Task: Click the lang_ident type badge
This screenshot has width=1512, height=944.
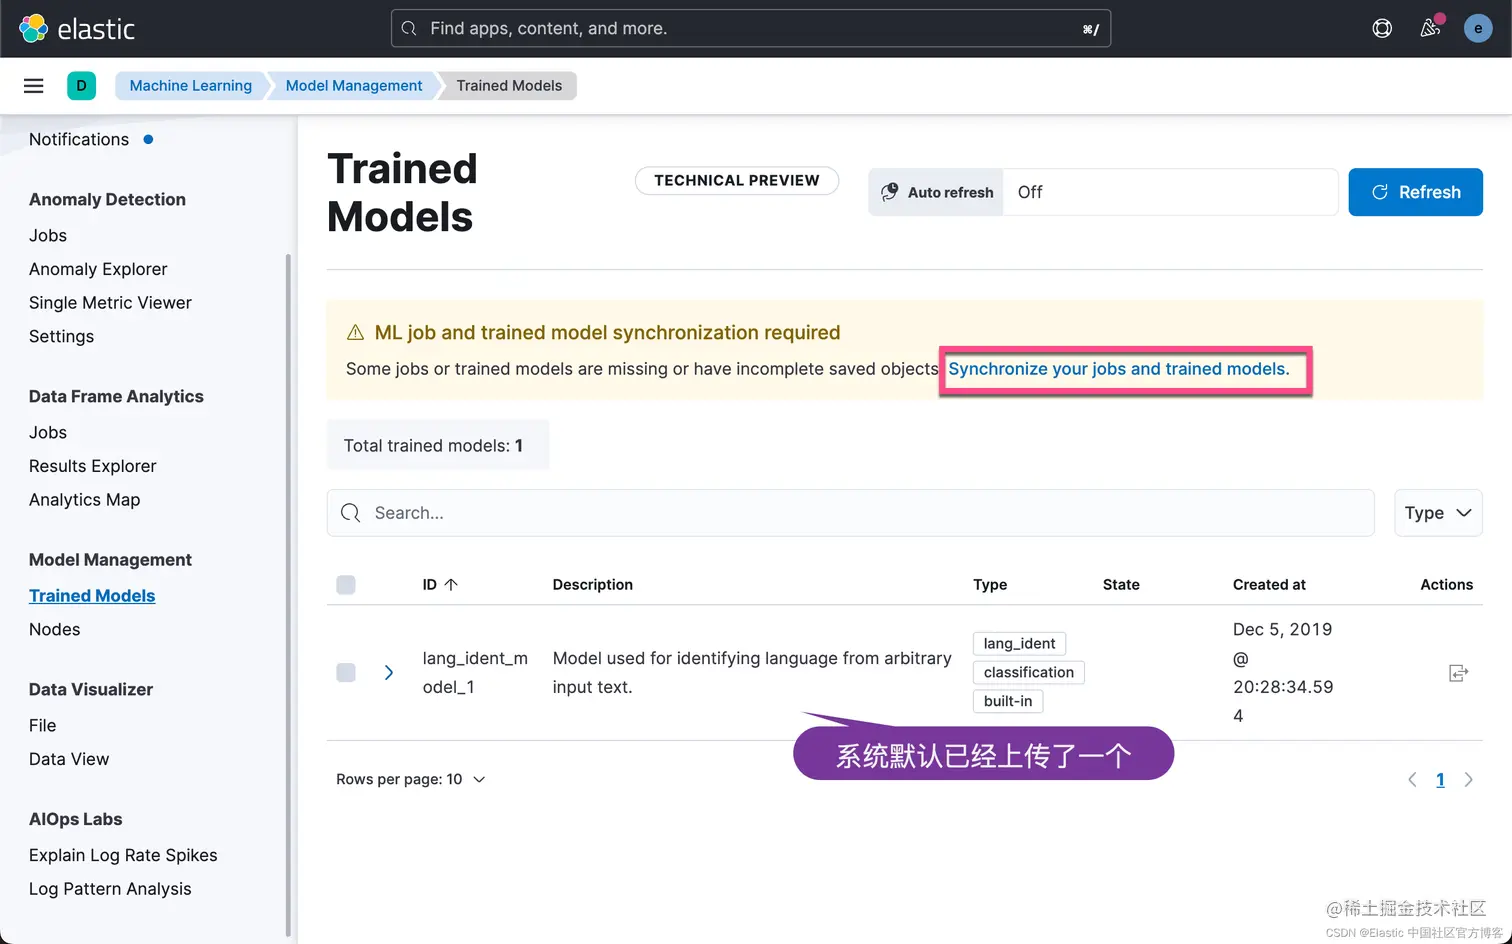Action: [x=1019, y=644]
